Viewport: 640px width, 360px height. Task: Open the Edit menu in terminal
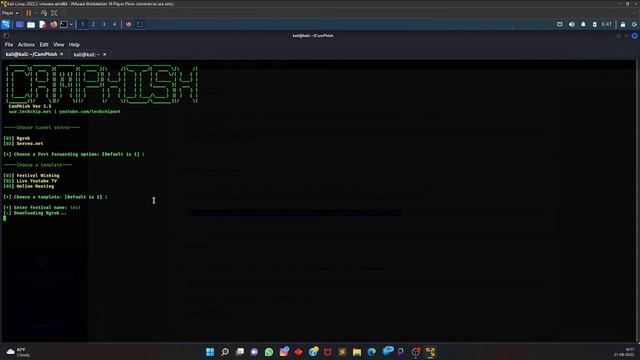coord(44,44)
